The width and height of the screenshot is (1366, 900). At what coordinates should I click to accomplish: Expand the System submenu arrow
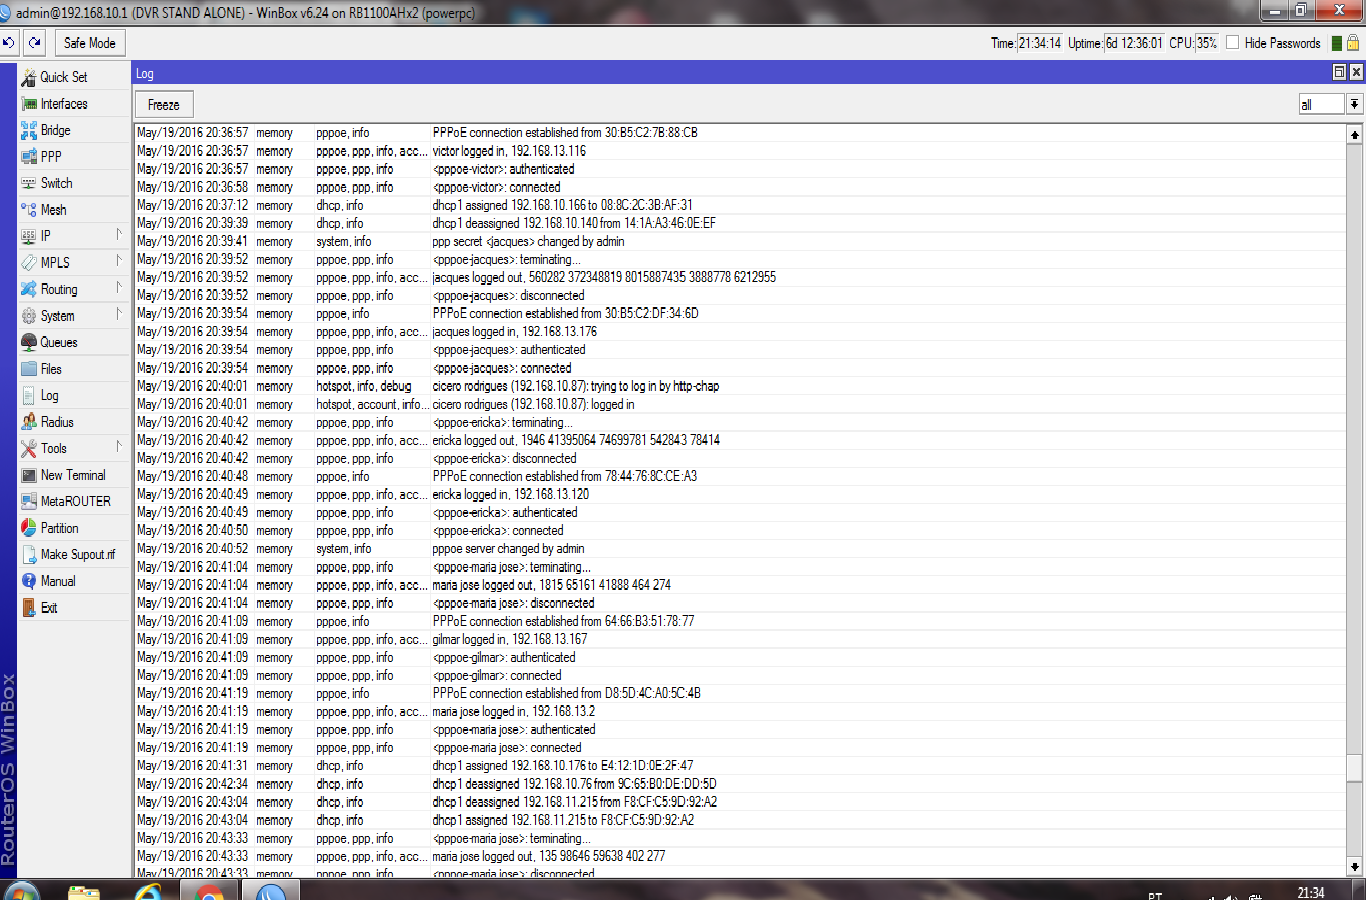pyautogui.click(x=119, y=314)
